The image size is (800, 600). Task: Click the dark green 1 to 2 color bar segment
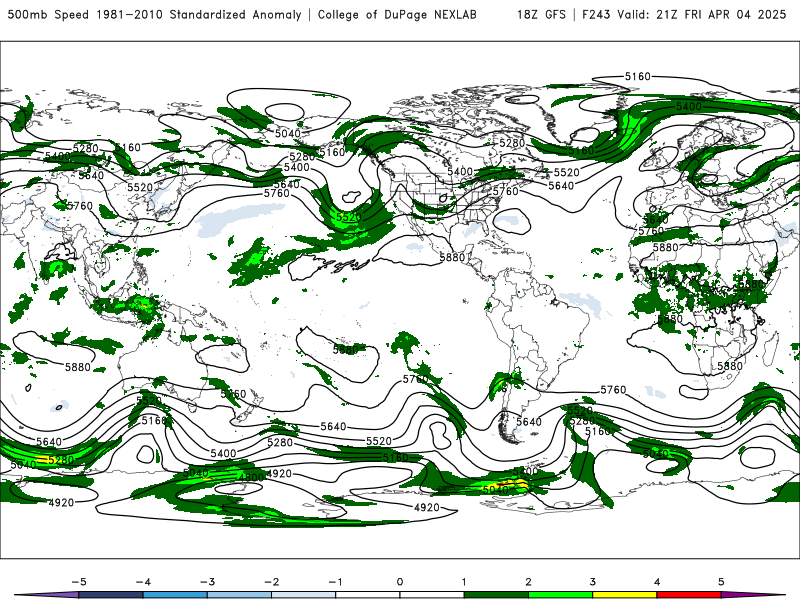(496, 595)
